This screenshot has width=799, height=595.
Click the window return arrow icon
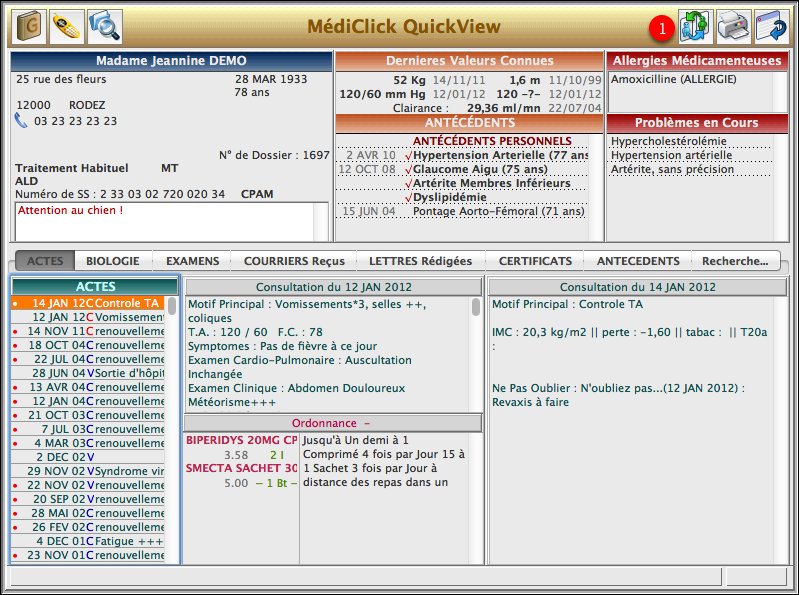[771, 26]
